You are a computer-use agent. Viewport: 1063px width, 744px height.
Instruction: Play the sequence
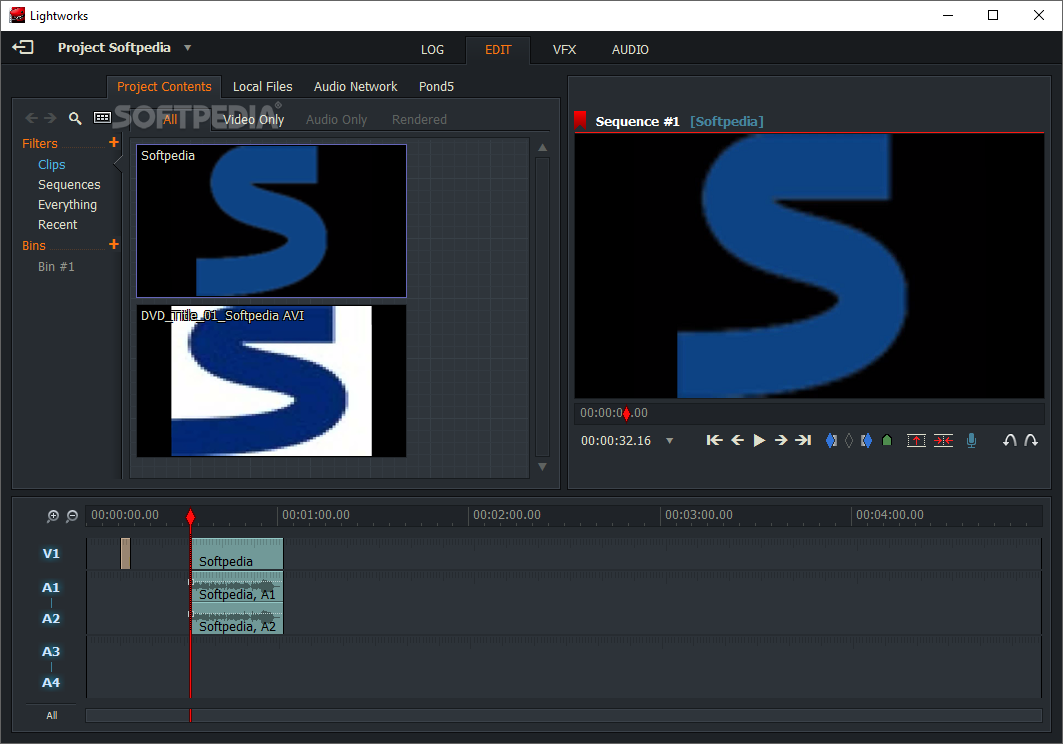pos(759,440)
